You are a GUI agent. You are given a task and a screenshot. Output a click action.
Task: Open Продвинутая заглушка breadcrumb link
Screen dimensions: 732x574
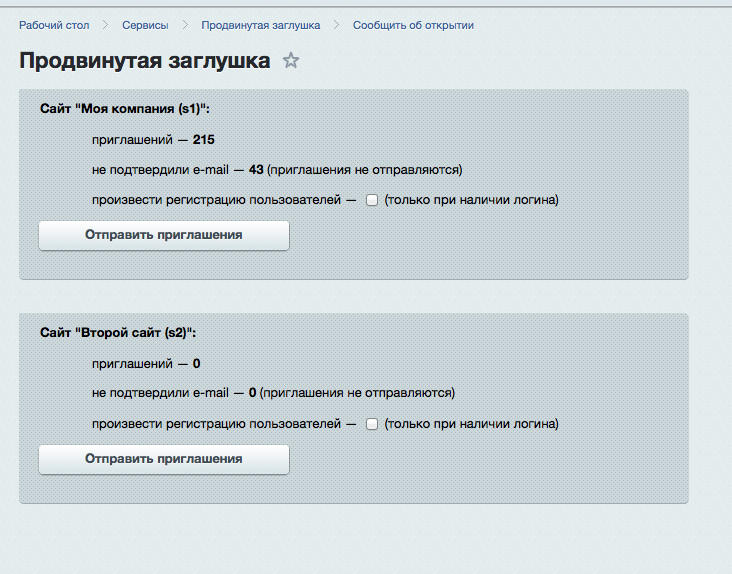261,25
